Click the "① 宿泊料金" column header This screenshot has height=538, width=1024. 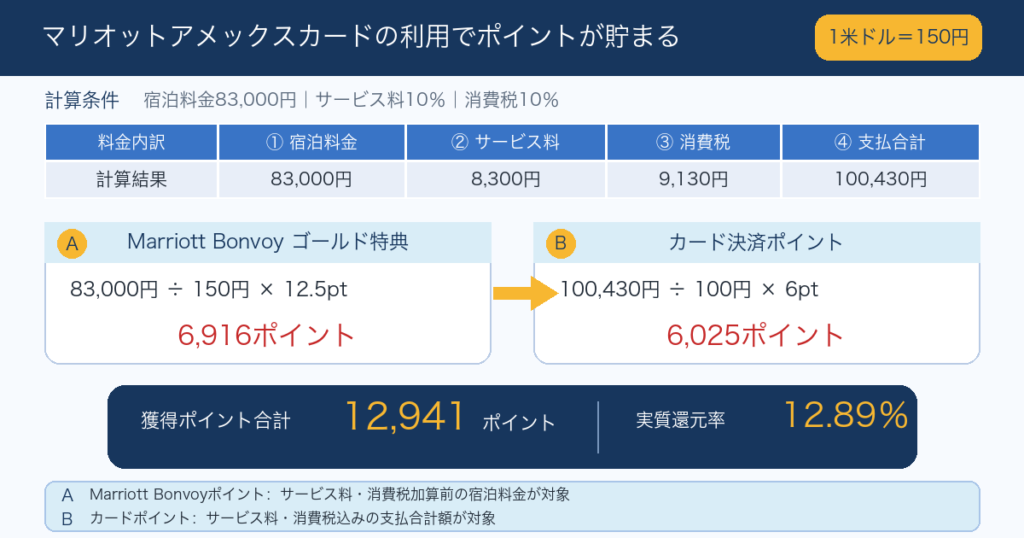tap(312, 142)
